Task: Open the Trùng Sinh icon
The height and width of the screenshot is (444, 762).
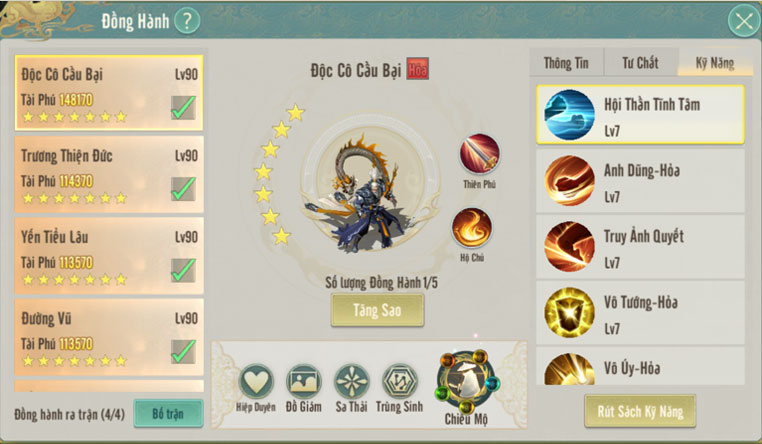Action: 399,382
